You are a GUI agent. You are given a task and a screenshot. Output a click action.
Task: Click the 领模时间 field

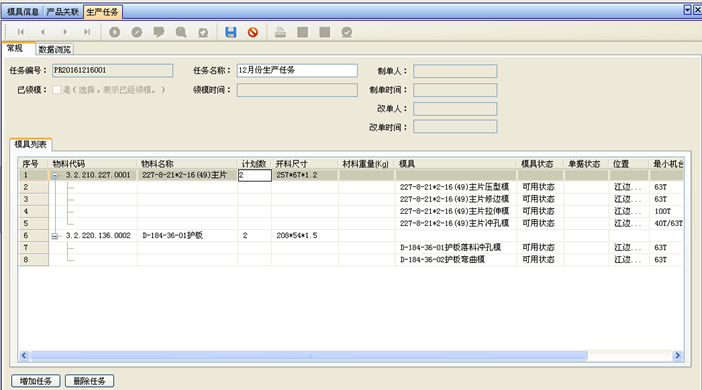[297, 90]
